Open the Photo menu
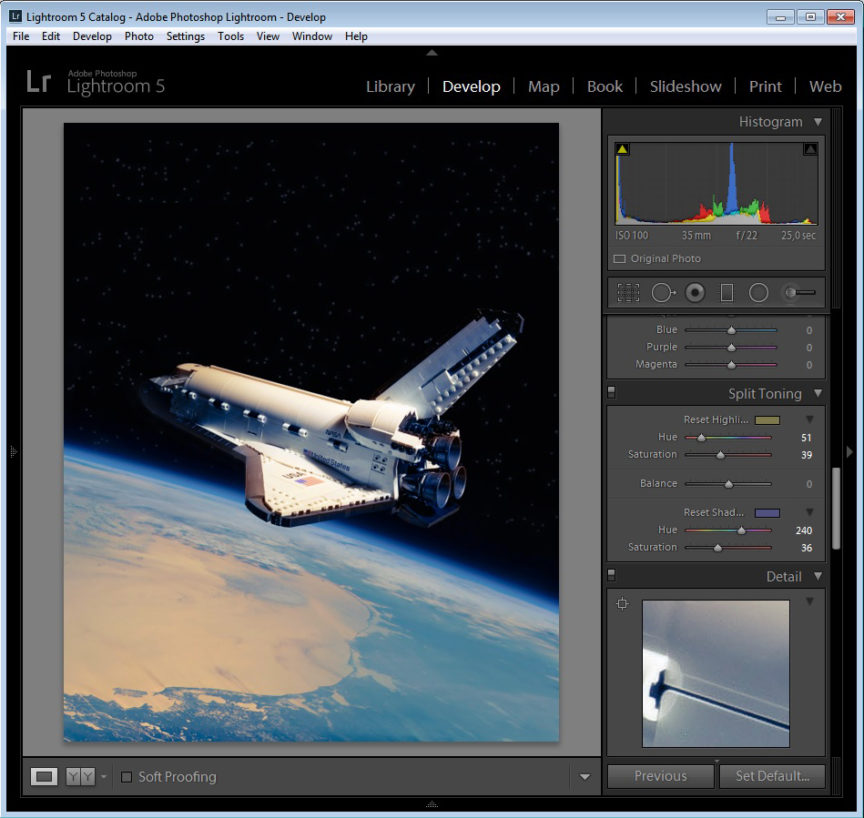 pos(139,36)
